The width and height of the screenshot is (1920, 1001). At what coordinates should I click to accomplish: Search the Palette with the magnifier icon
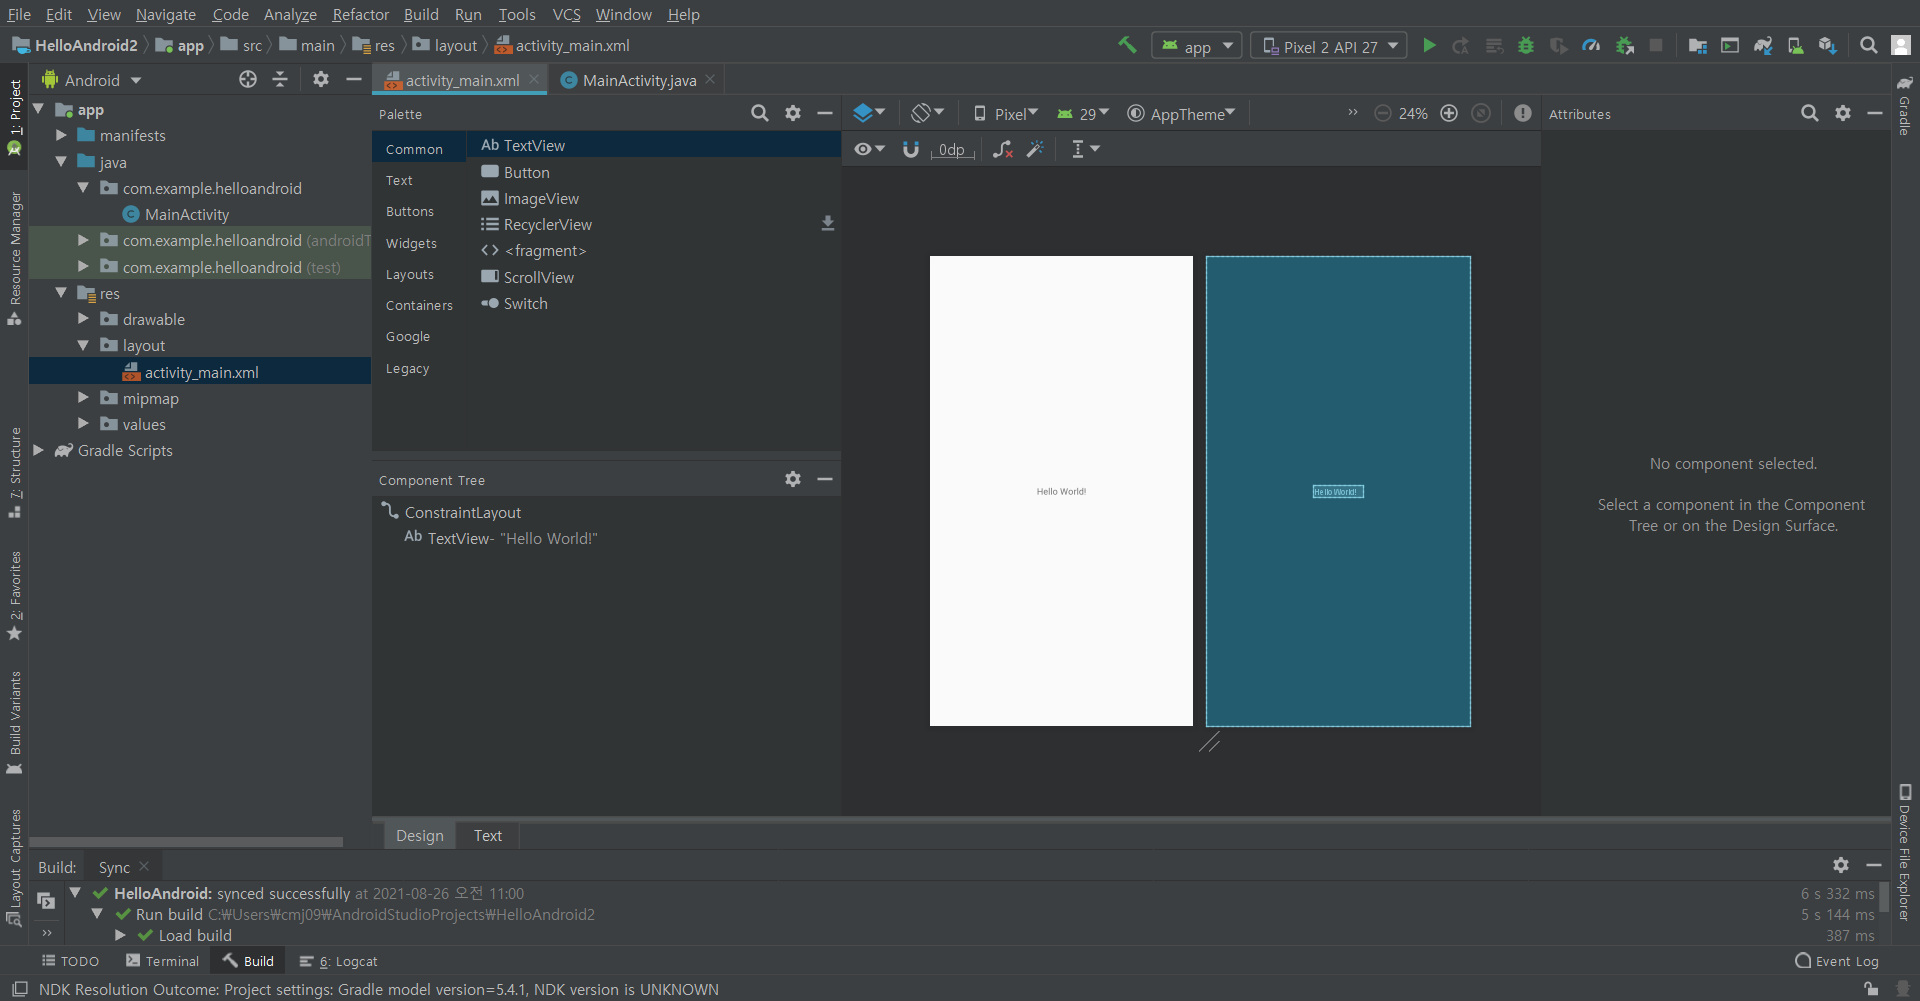pyautogui.click(x=760, y=113)
